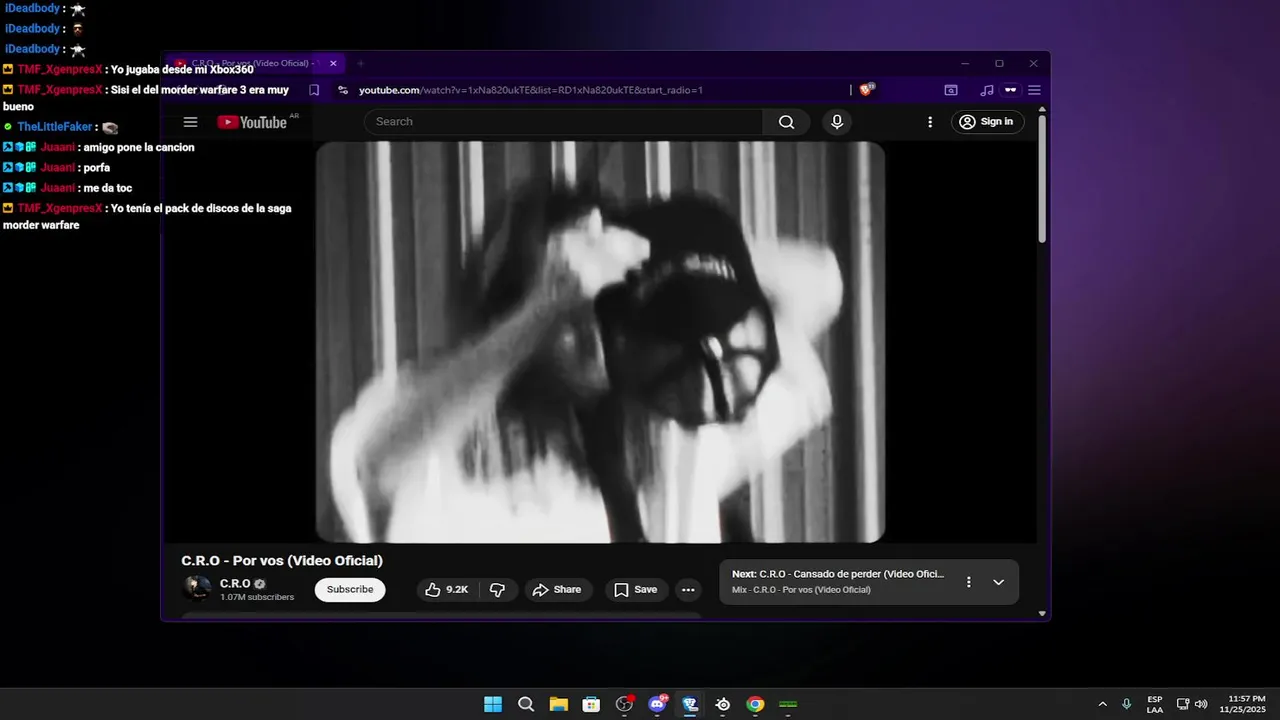Image resolution: width=1280 pixels, height=720 pixels.
Task: Like the video with 9.2K likes
Action: pyautogui.click(x=446, y=590)
